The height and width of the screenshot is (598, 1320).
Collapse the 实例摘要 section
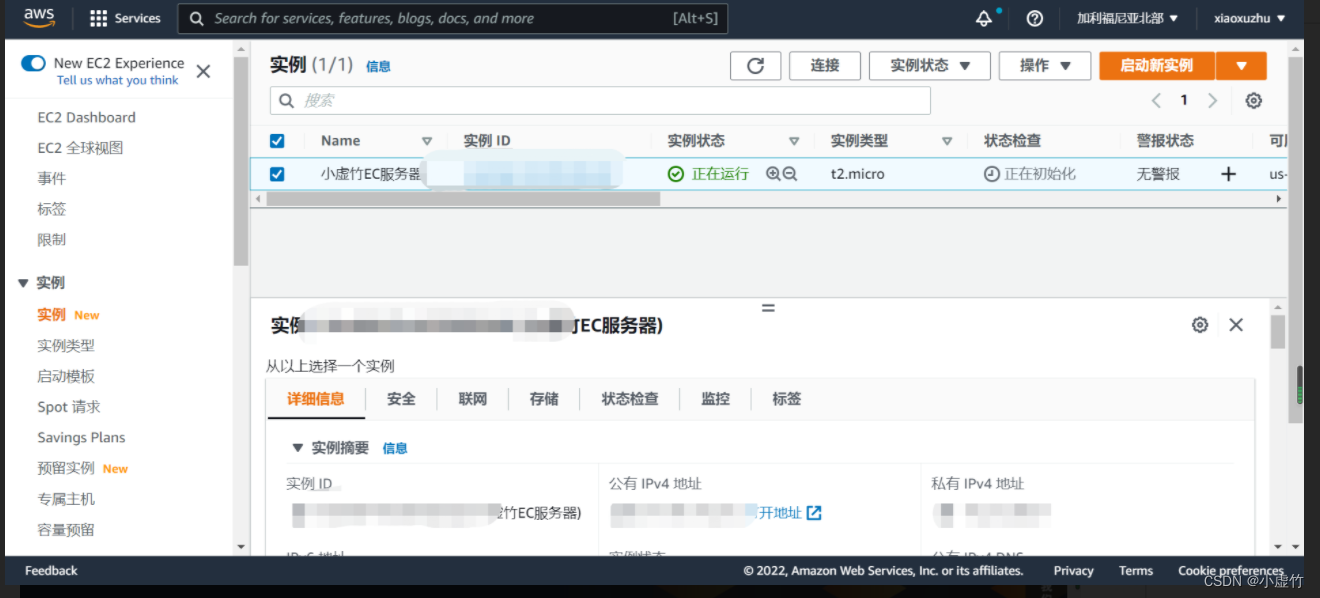[297, 448]
